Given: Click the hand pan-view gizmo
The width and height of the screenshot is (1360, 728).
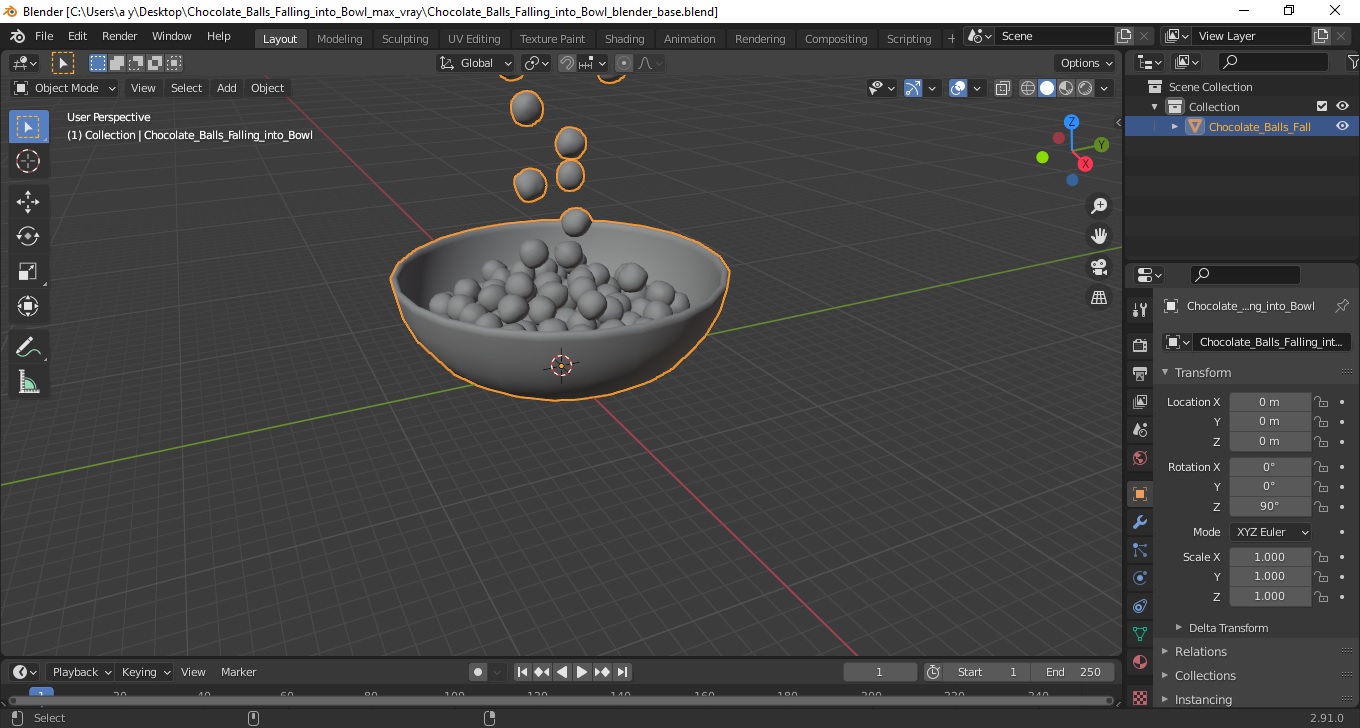Looking at the screenshot, I should [x=1099, y=236].
